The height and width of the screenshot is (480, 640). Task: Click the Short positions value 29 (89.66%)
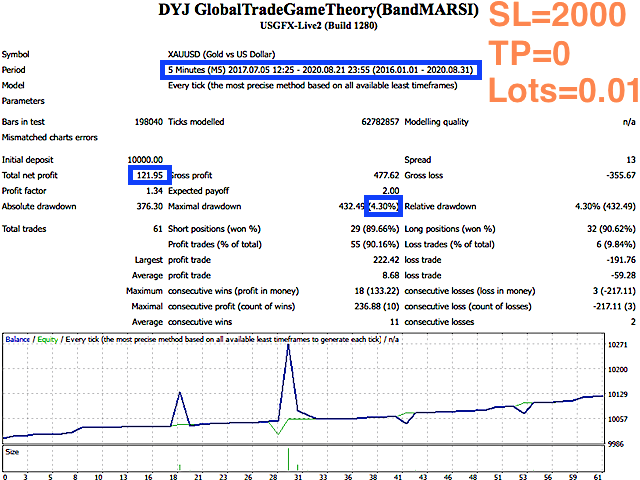tap(375, 229)
